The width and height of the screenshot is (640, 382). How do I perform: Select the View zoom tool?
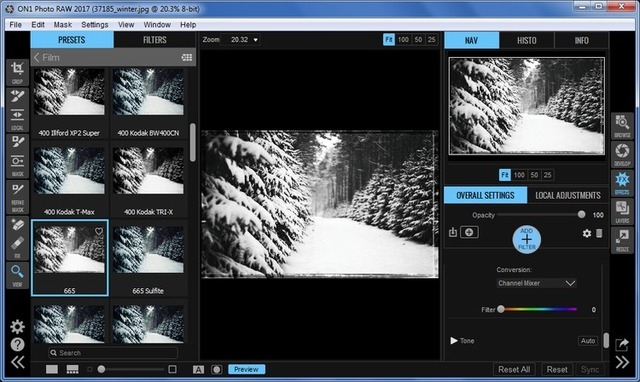17,275
